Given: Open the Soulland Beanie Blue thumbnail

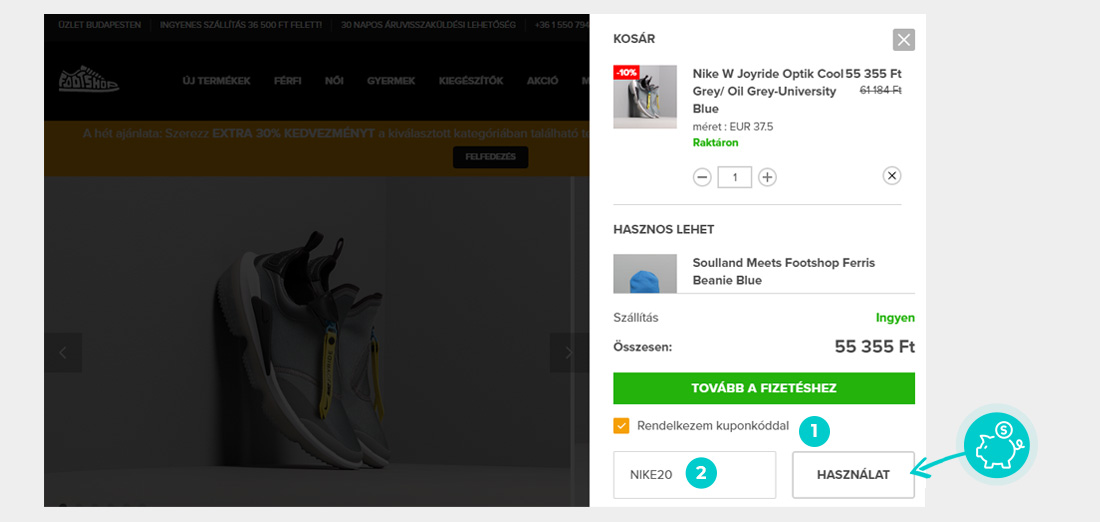Looking at the screenshot, I should click(645, 274).
